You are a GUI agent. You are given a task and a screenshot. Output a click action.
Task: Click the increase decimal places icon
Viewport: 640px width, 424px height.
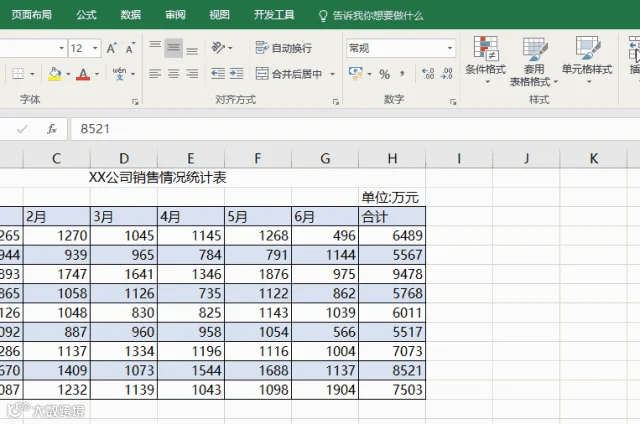428,74
